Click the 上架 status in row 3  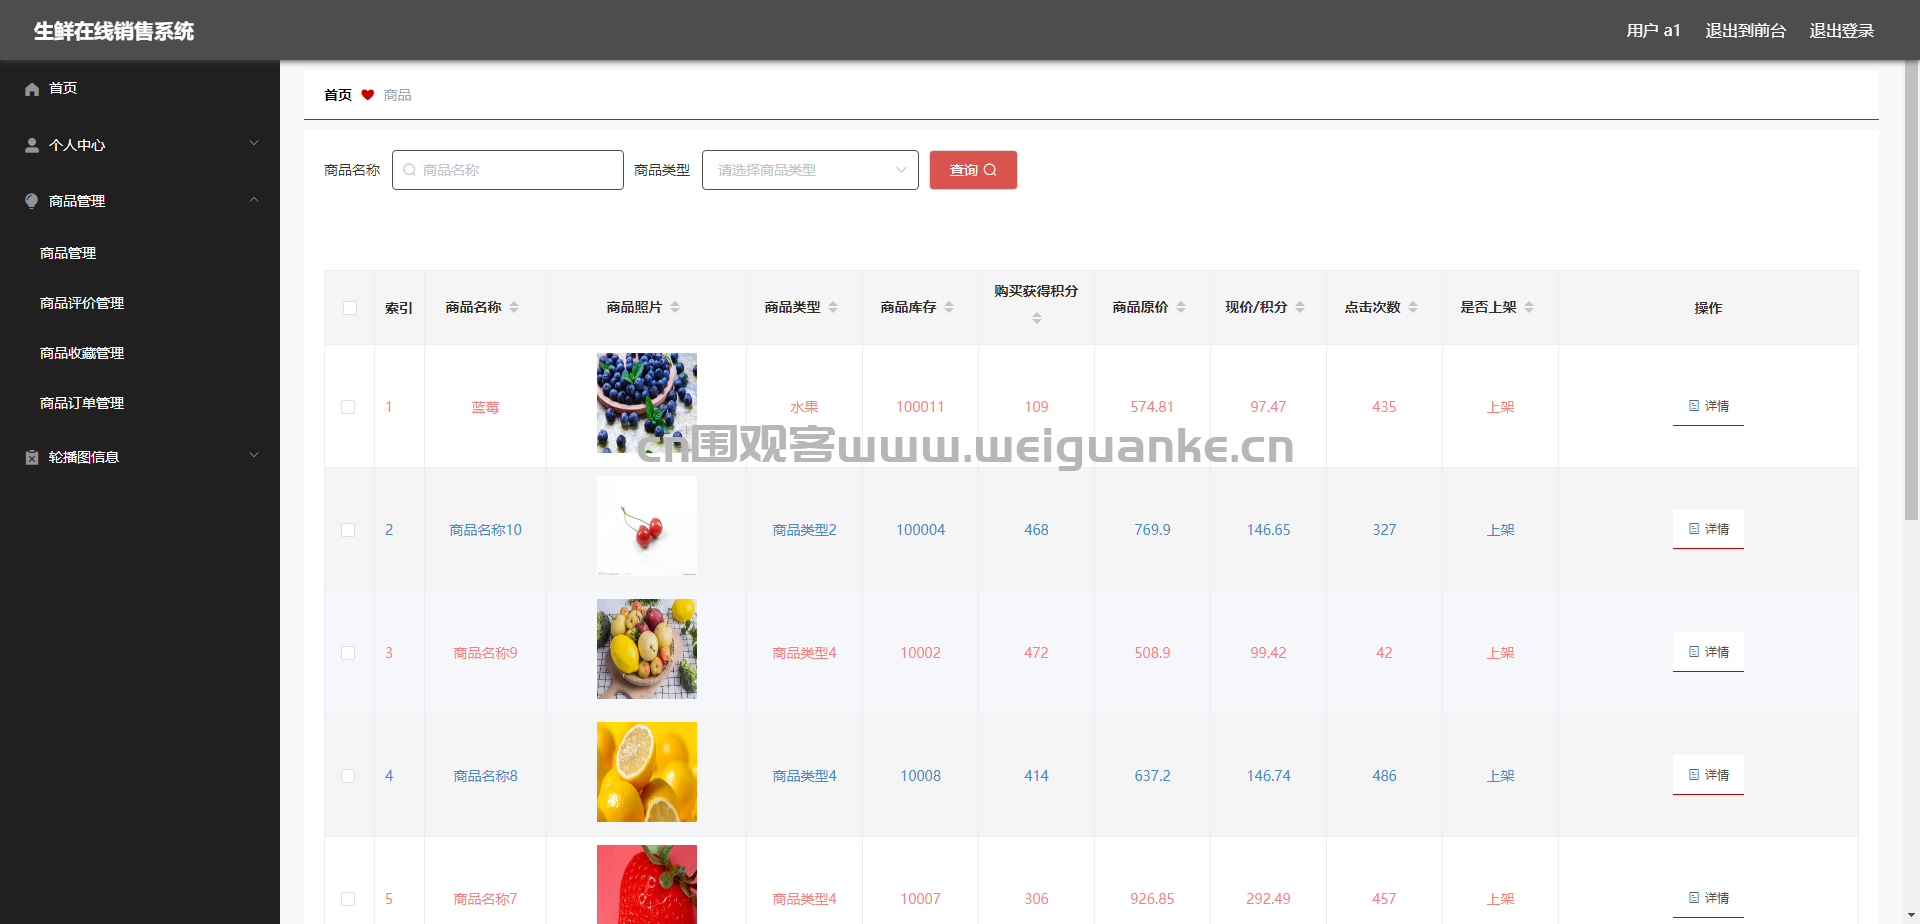coord(1500,653)
